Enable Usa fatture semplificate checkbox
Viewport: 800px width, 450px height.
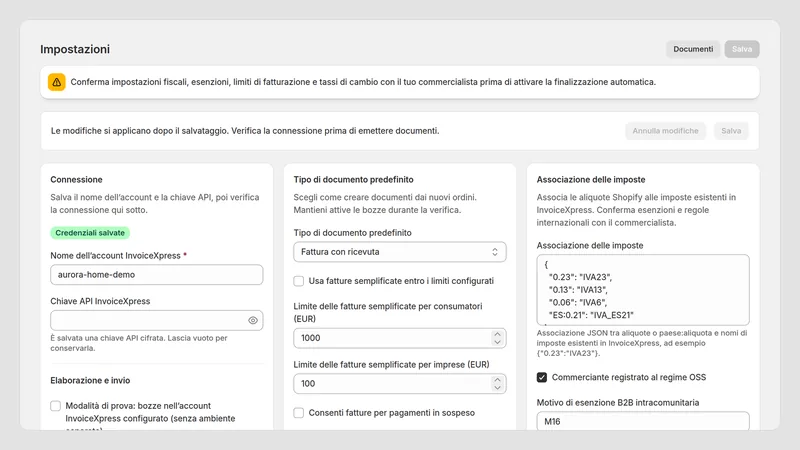(298, 281)
